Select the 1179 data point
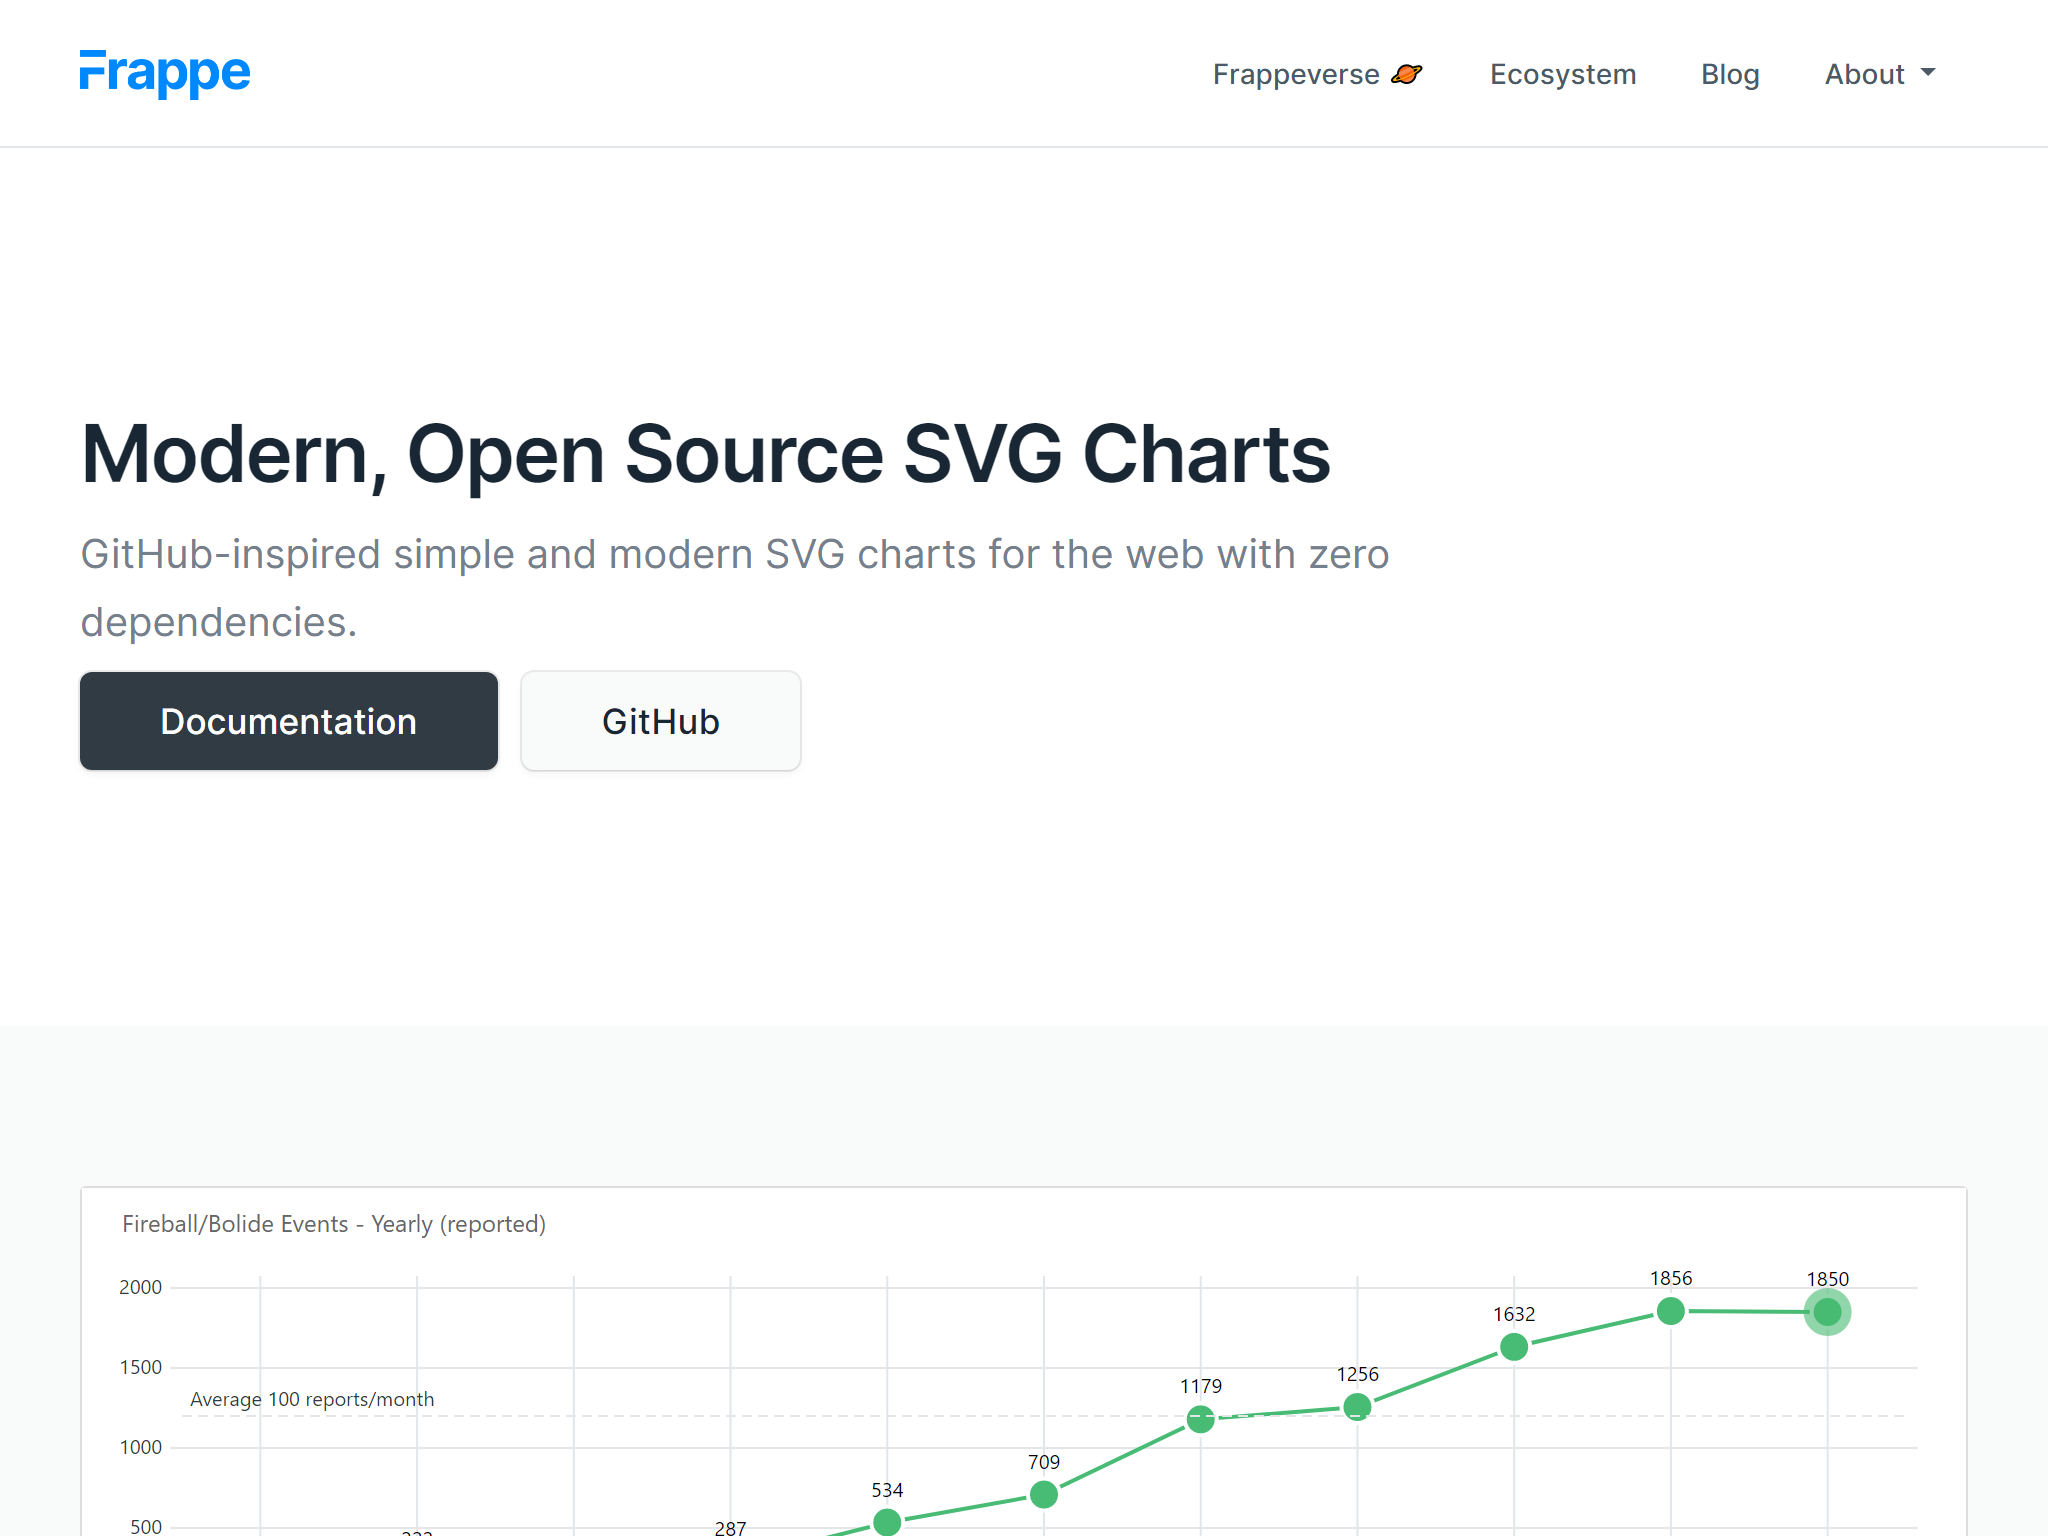Image resolution: width=2048 pixels, height=1536 pixels. (x=1200, y=1419)
